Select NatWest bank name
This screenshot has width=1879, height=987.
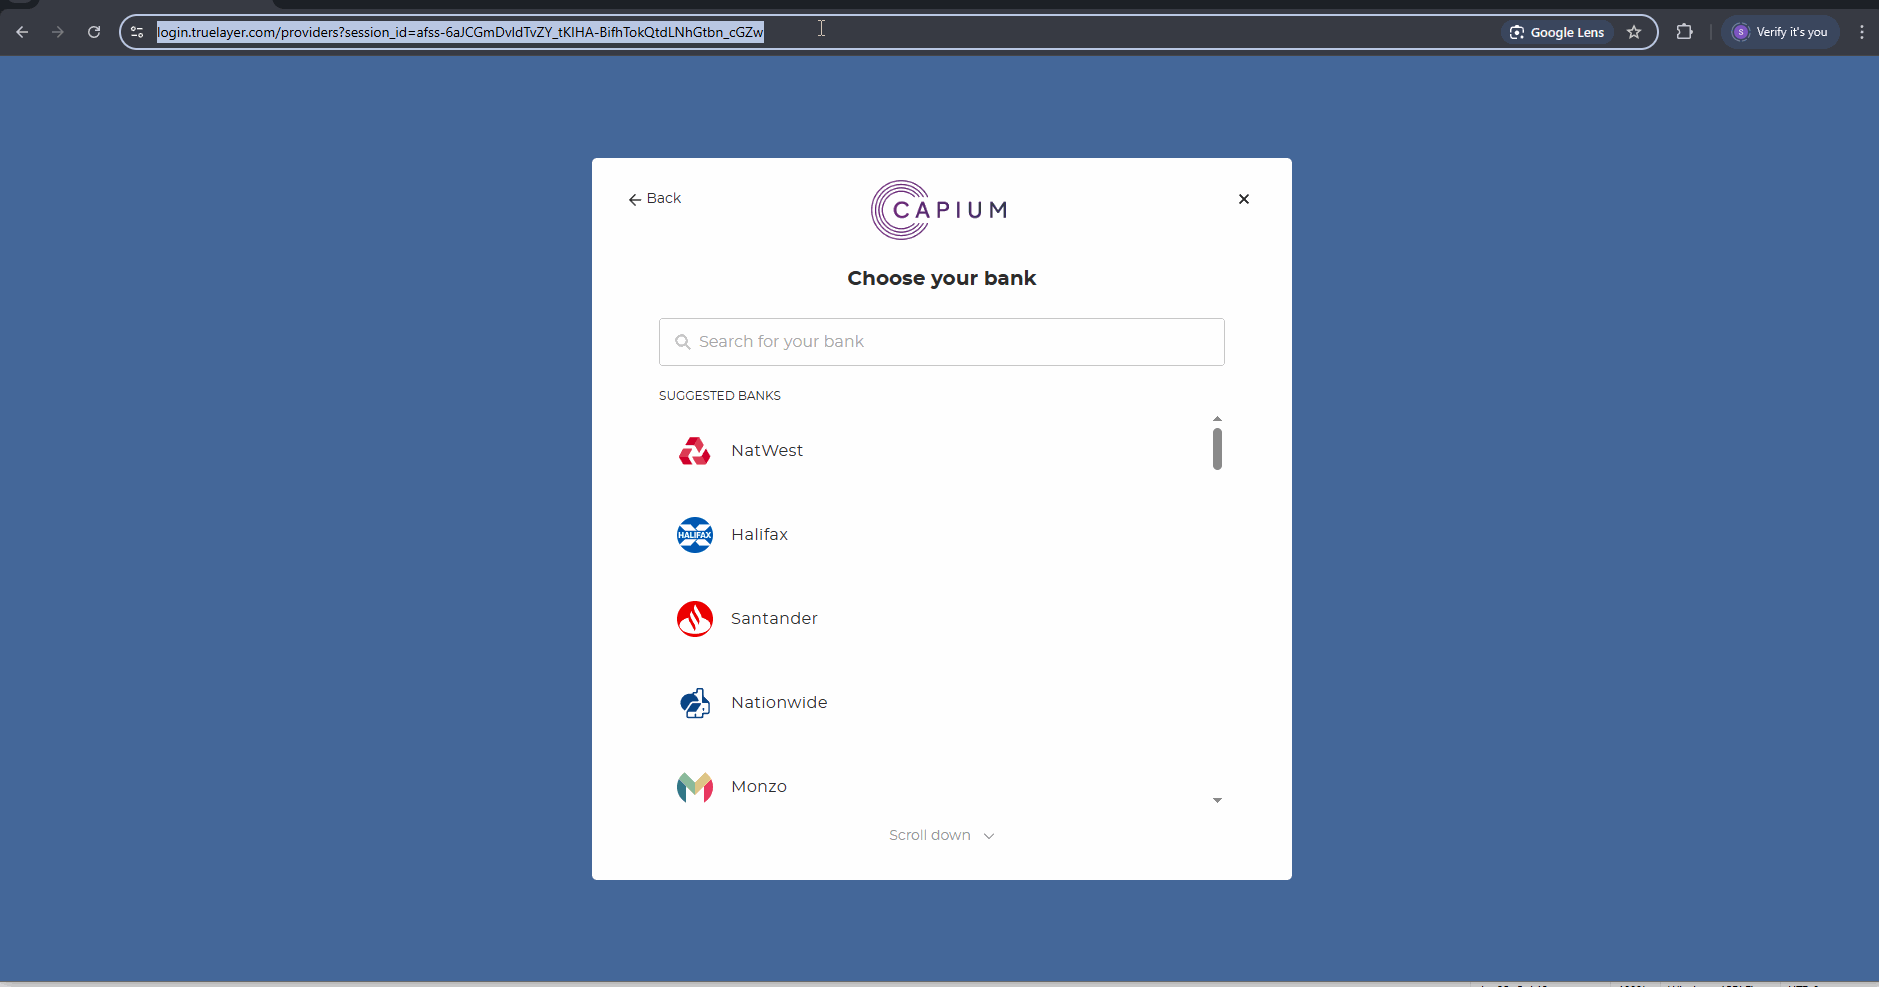[767, 451]
